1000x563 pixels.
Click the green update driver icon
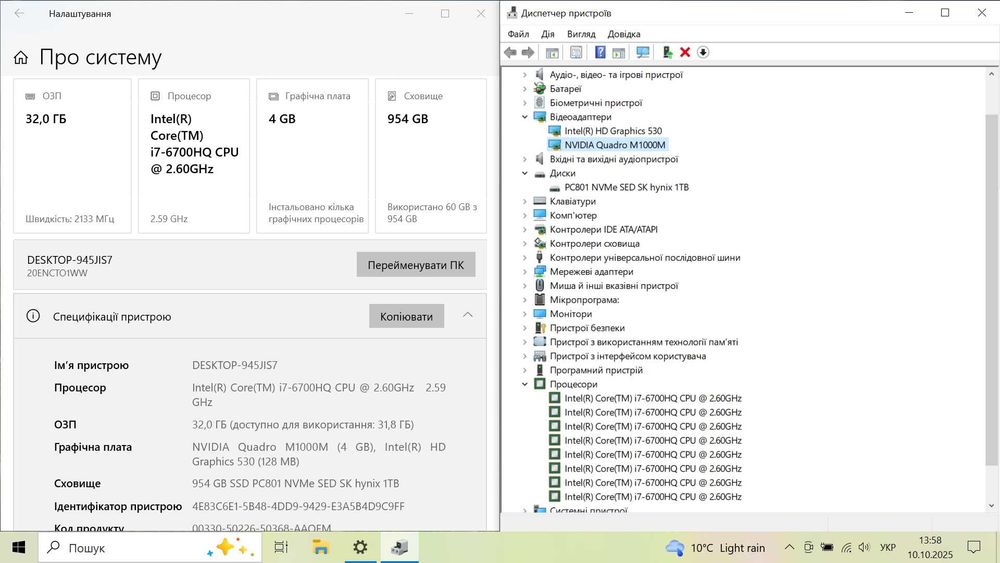(667, 52)
